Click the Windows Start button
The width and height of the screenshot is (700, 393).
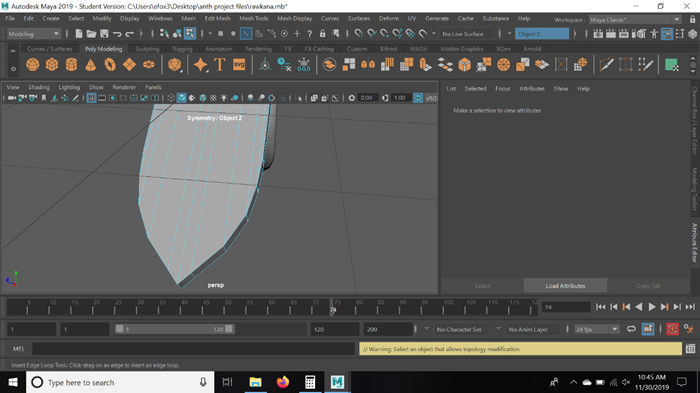click(13, 382)
